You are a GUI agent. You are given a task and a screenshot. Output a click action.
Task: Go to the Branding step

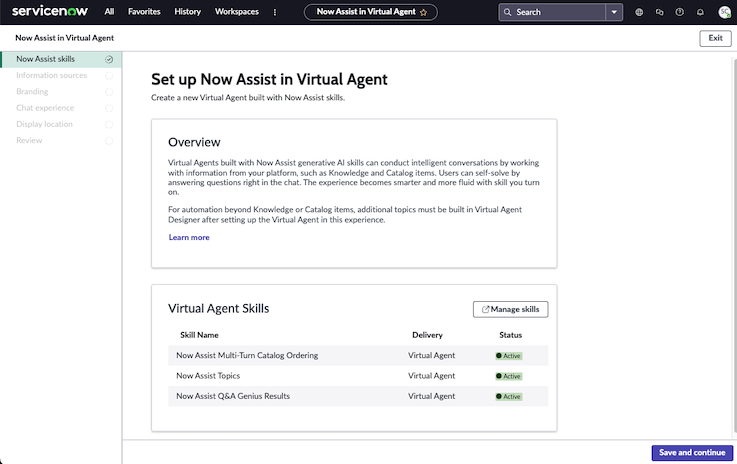[x=32, y=92]
